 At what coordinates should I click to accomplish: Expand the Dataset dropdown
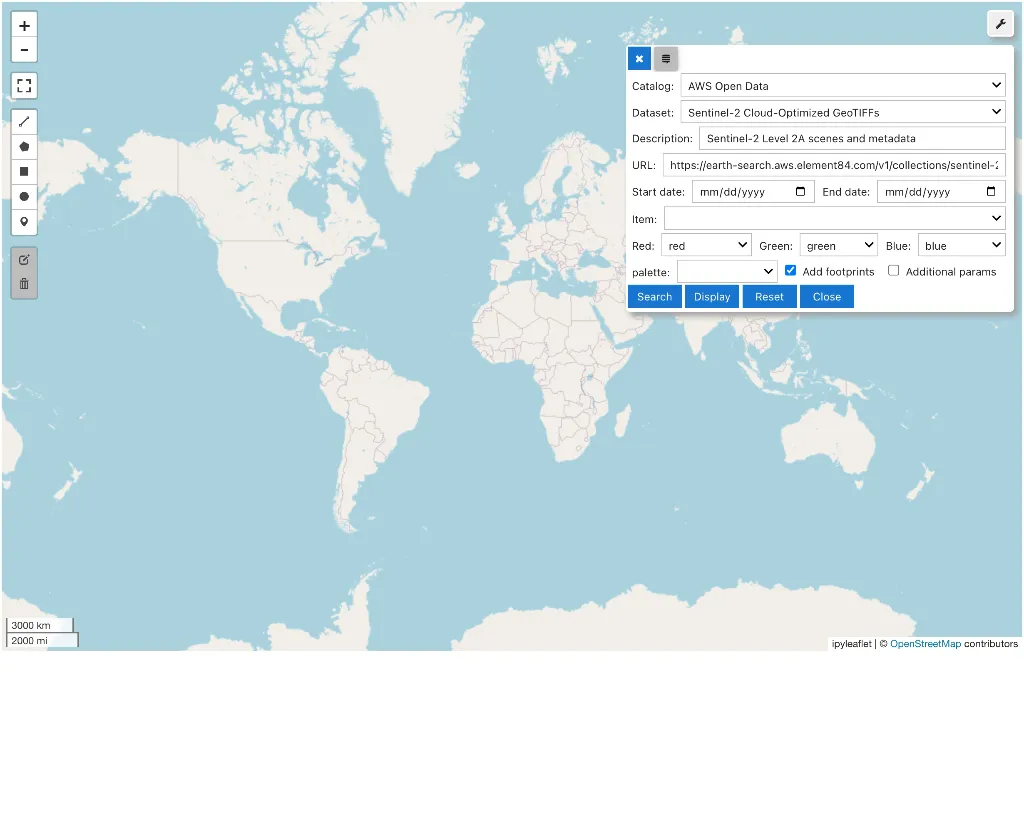[x=842, y=113]
